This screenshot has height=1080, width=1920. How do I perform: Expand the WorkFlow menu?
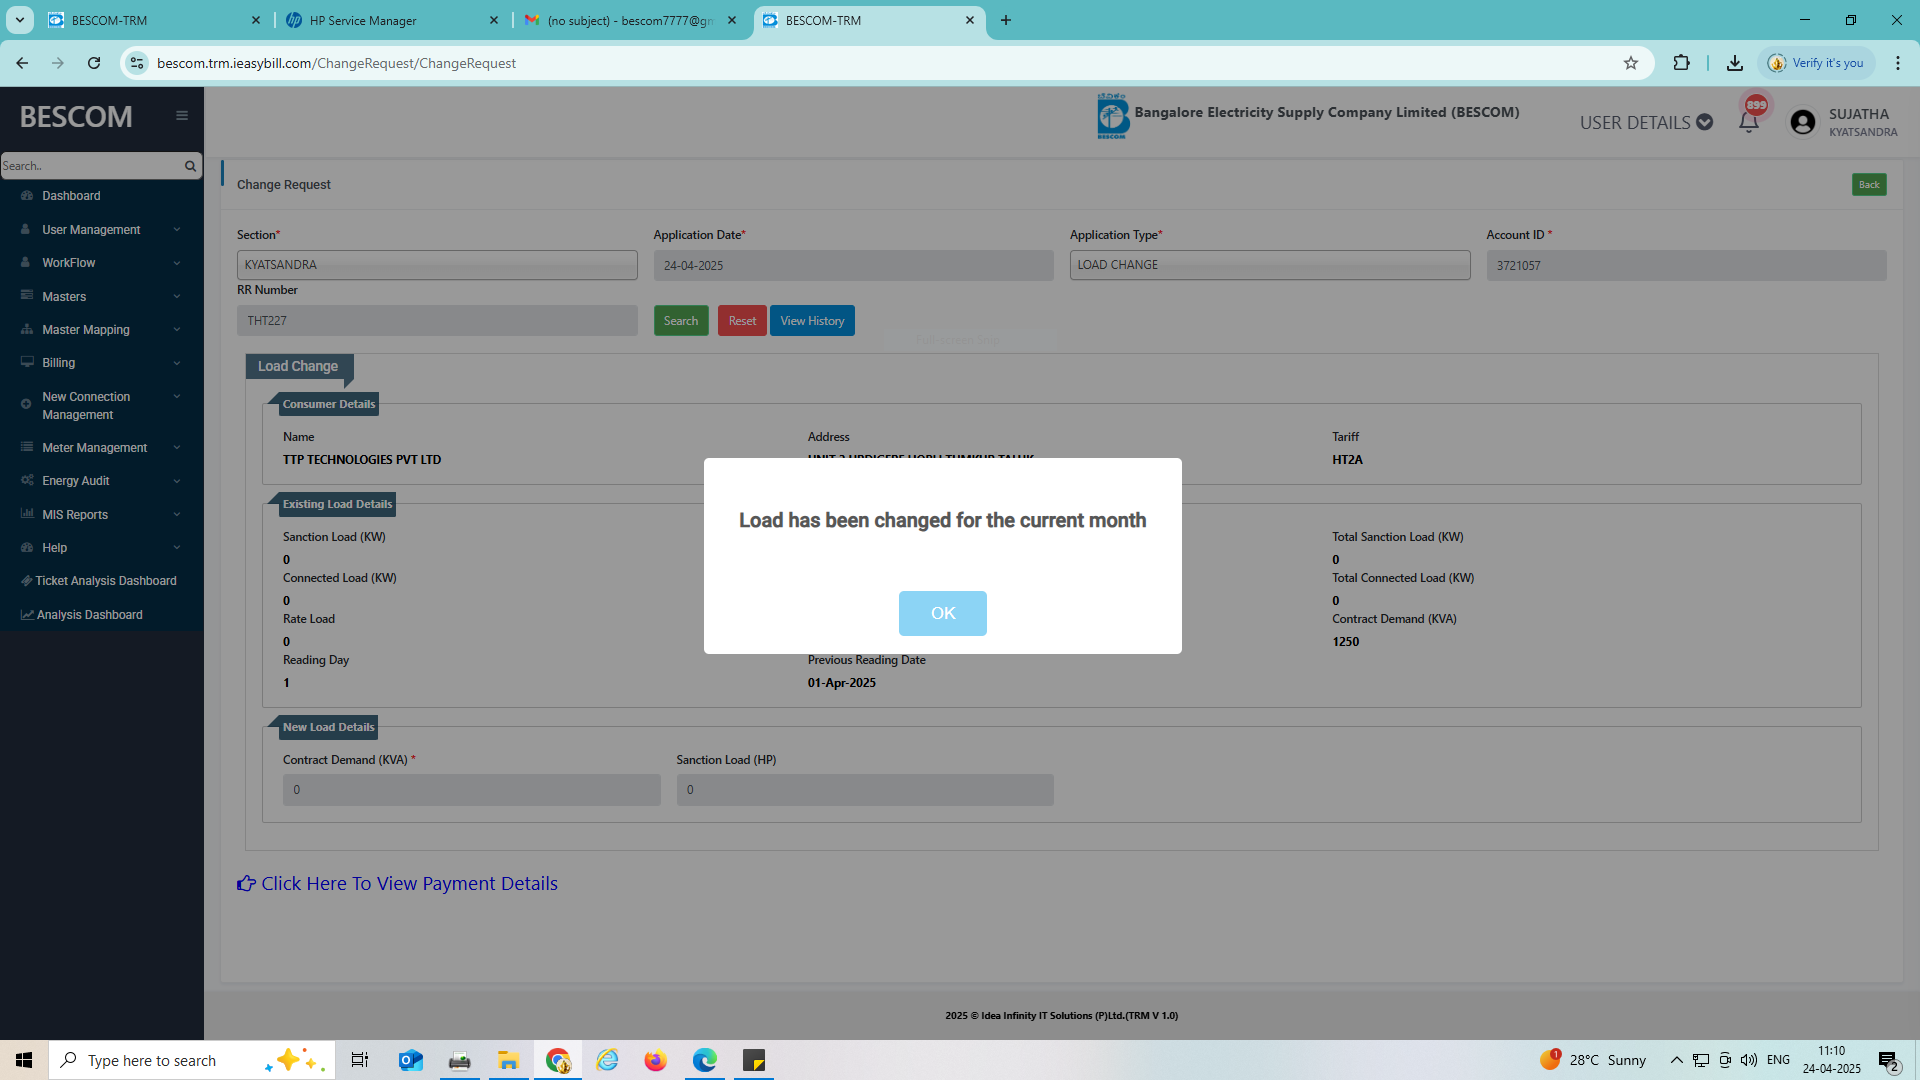pyautogui.click(x=100, y=263)
